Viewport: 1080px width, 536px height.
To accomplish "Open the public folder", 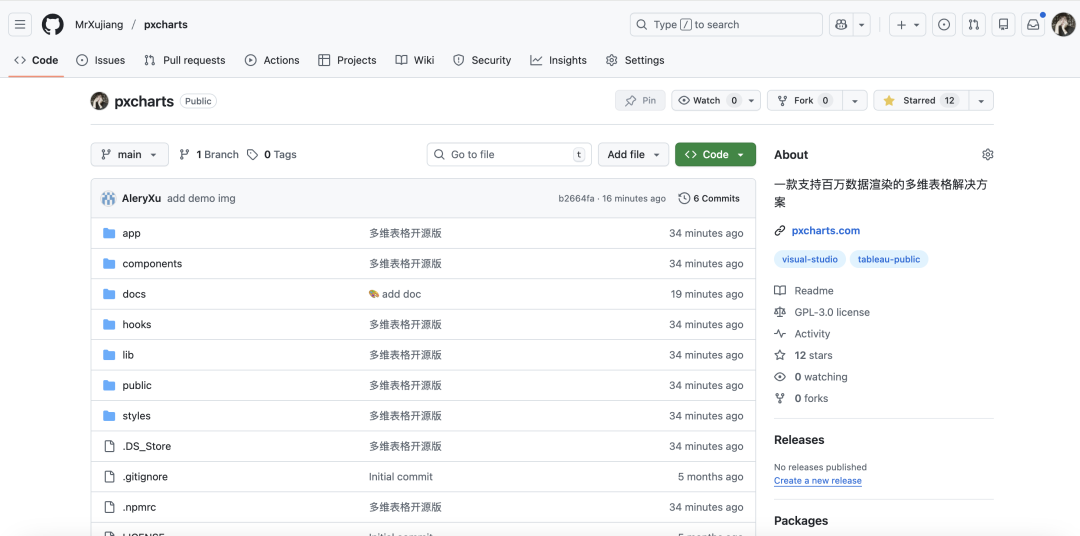I will tap(137, 385).
